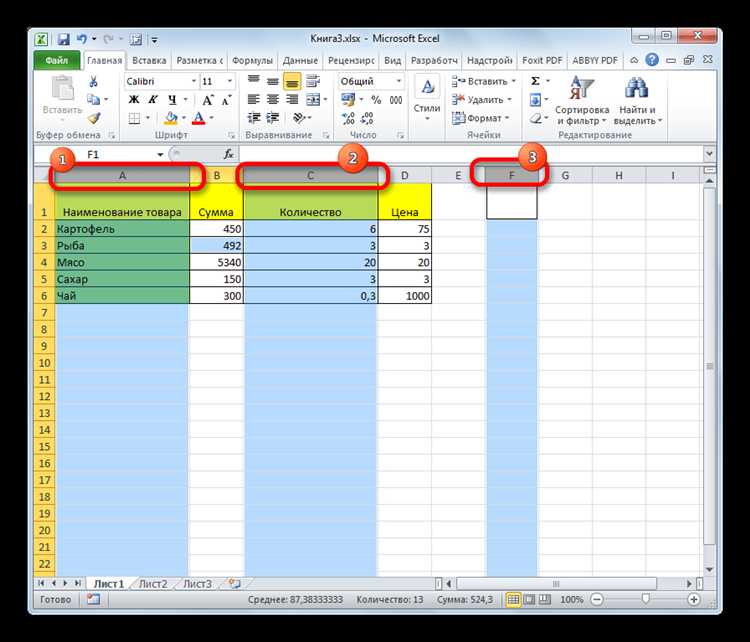
Task: Click increase decimal icon
Action: 348,118
